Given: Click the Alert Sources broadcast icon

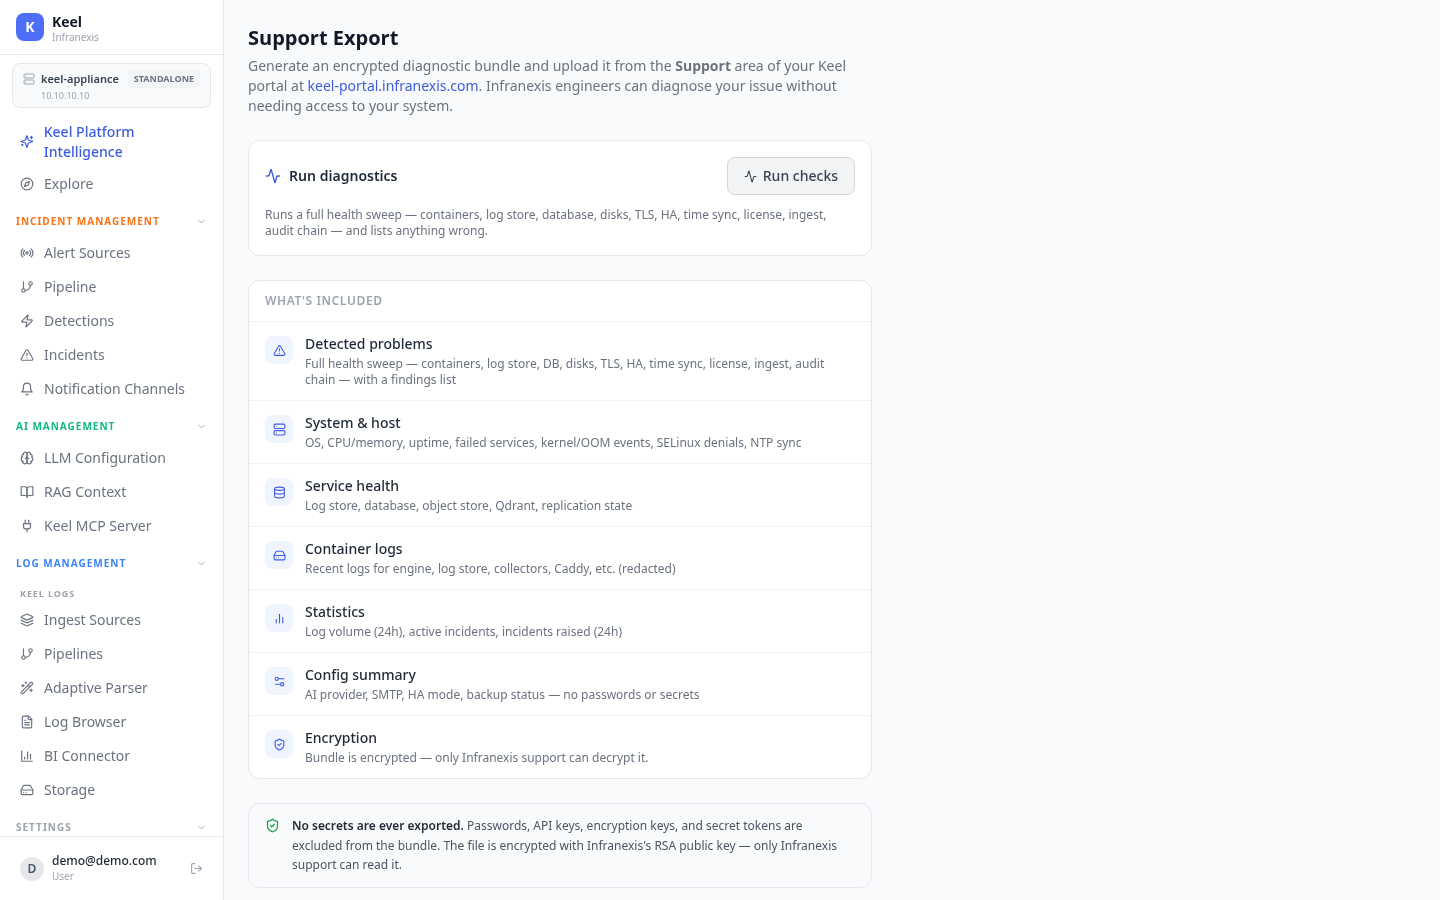Looking at the screenshot, I should pos(27,253).
